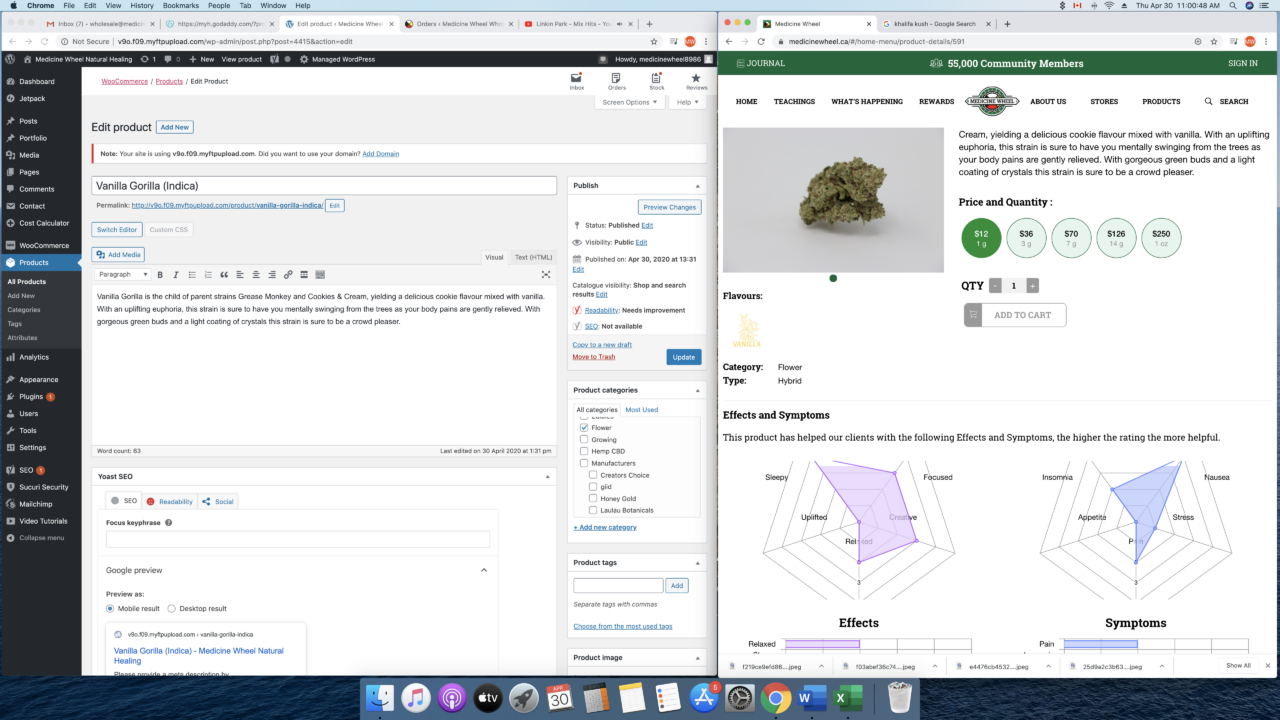Check the Manufacturers category checkbox
The height and width of the screenshot is (720, 1280).
(584, 464)
